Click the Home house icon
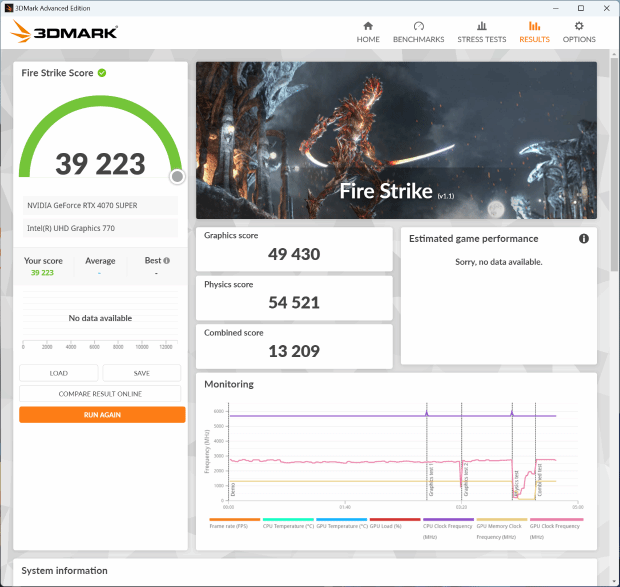This screenshot has width=620, height=587. click(x=368, y=26)
